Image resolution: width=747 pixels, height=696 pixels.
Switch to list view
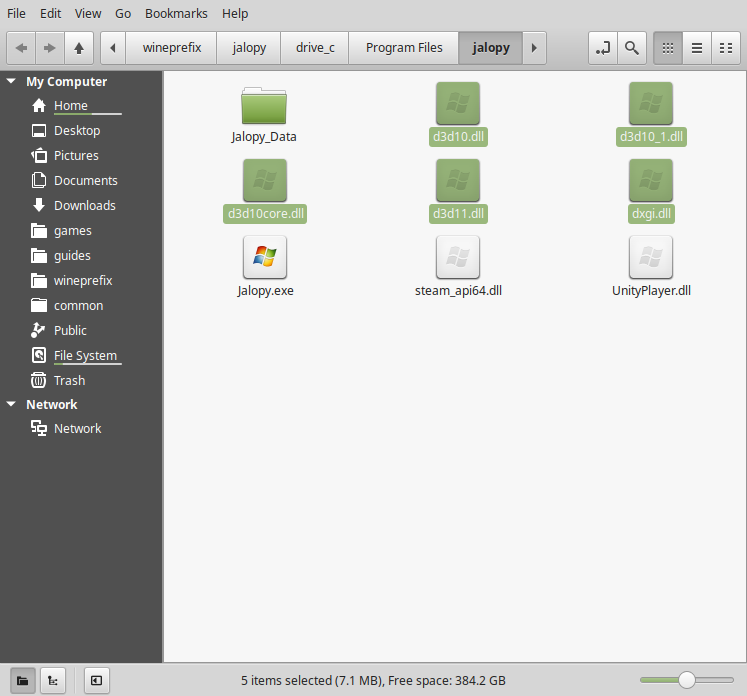(697, 48)
